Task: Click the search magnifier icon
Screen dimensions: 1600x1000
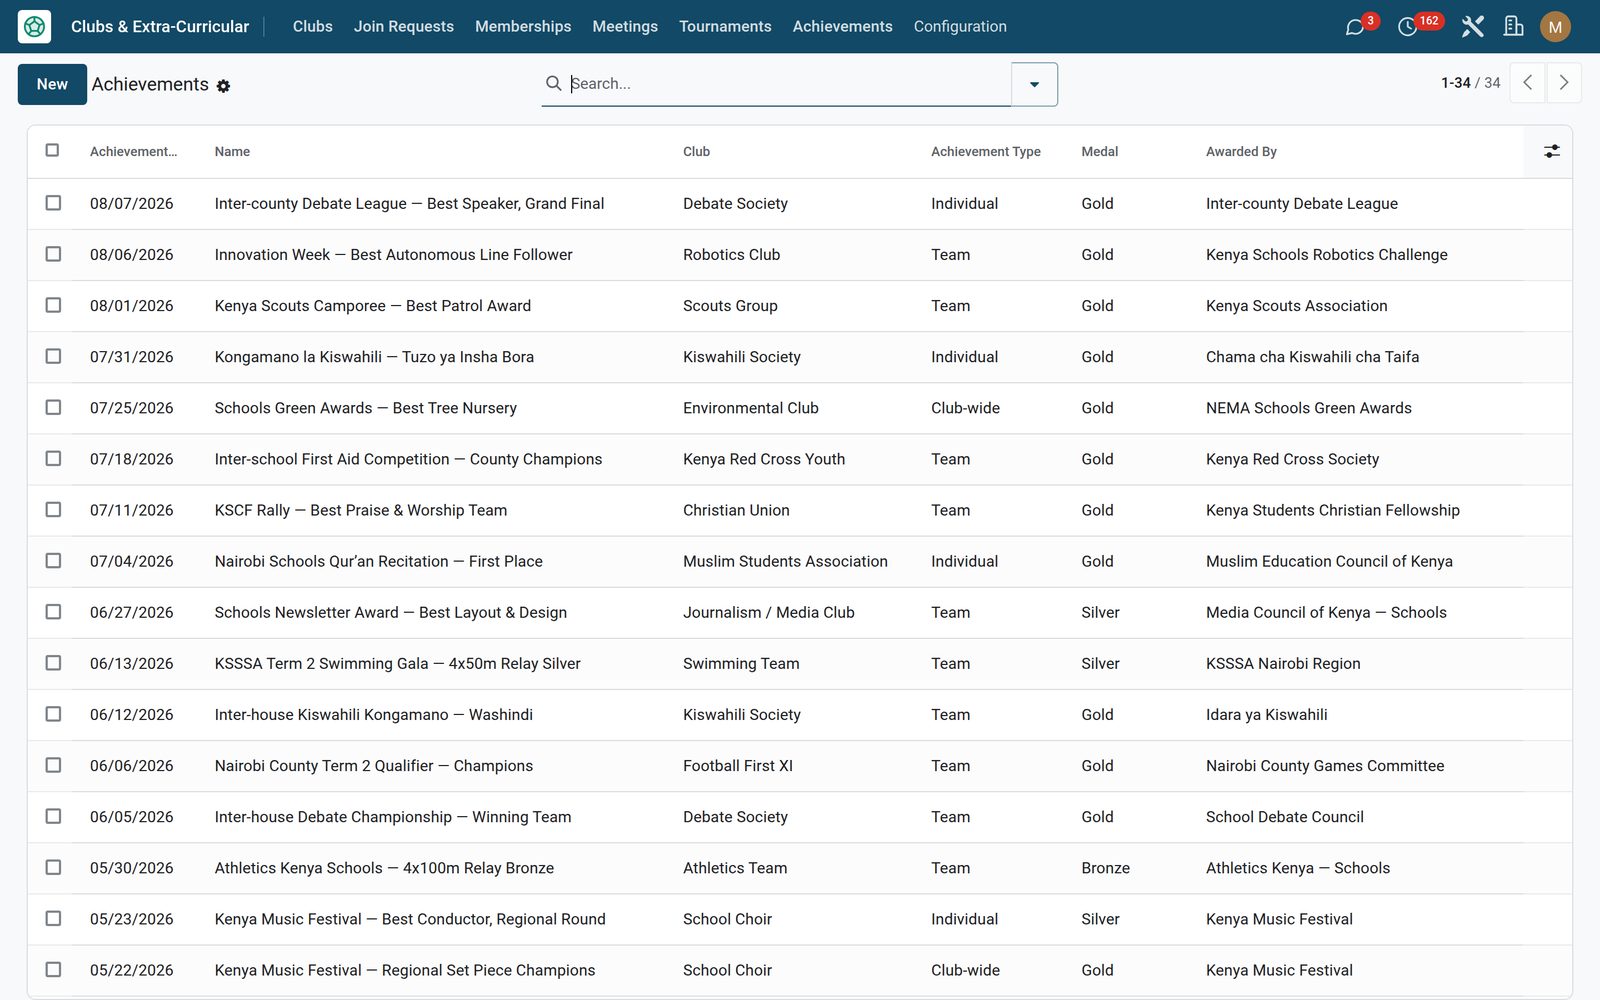Action: [x=553, y=83]
